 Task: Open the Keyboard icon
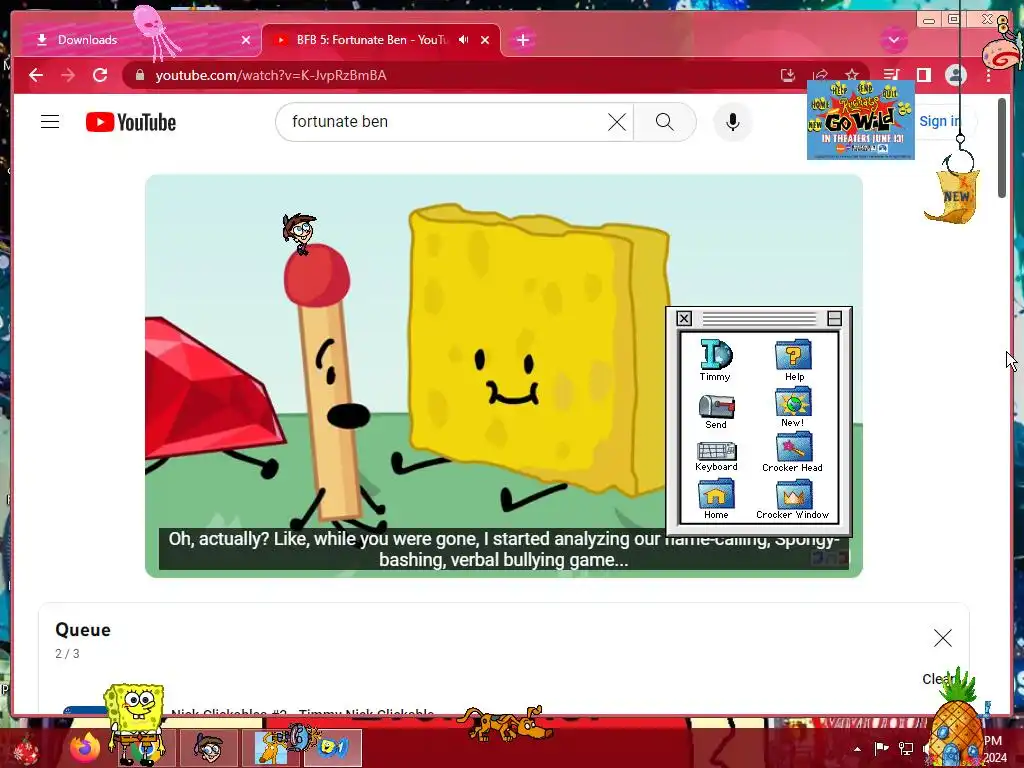(716, 456)
